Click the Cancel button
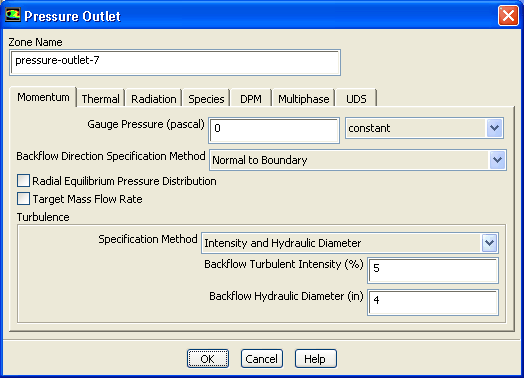524x378 pixels. click(x=262, y=359)
